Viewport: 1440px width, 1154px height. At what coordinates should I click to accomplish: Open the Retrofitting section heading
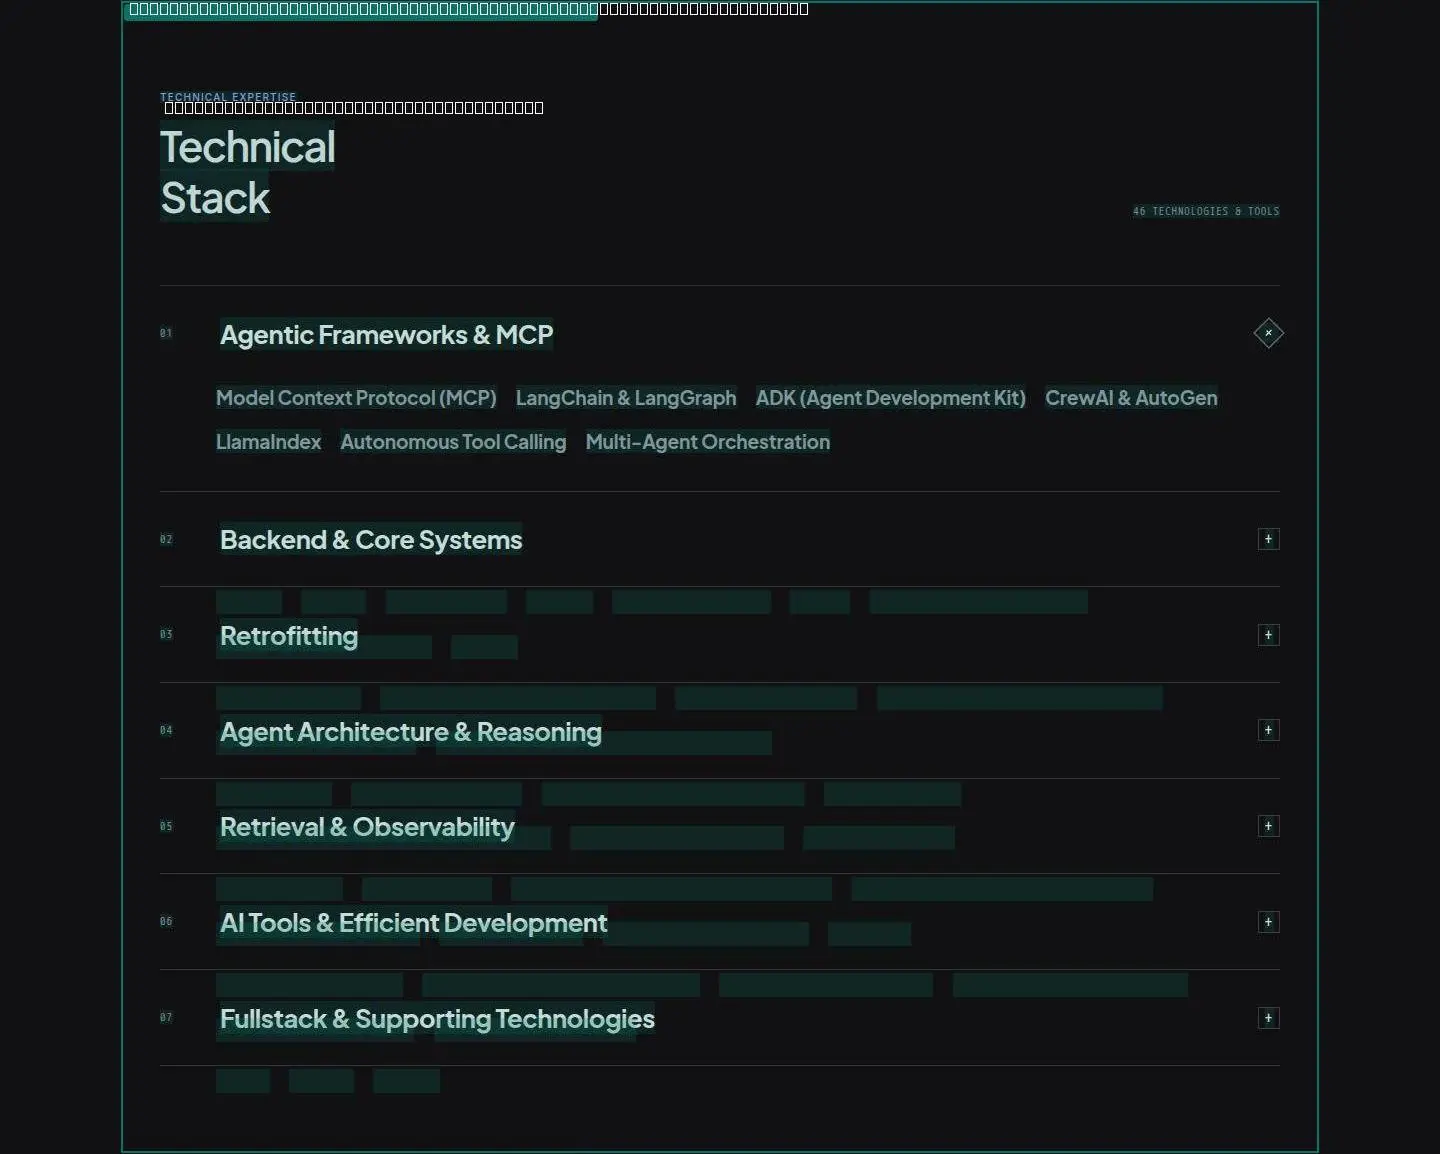point(289,636)
